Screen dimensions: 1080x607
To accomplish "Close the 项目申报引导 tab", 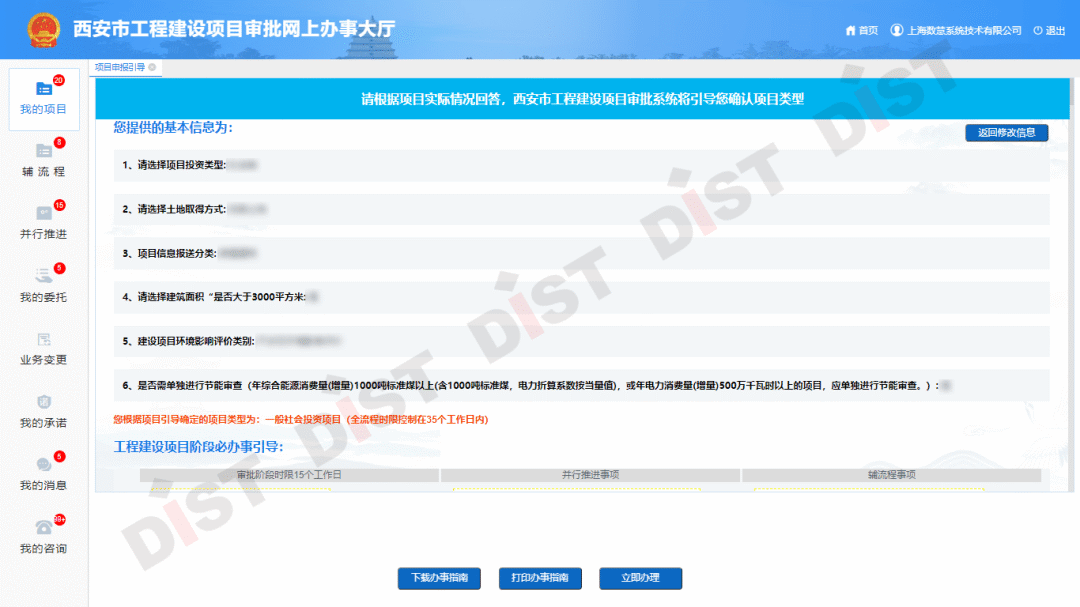I will (x=152, y=67).
